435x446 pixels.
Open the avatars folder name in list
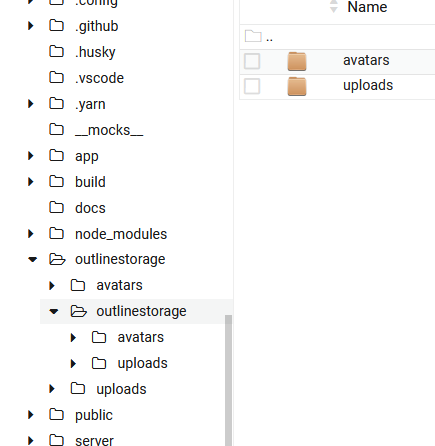366,60
